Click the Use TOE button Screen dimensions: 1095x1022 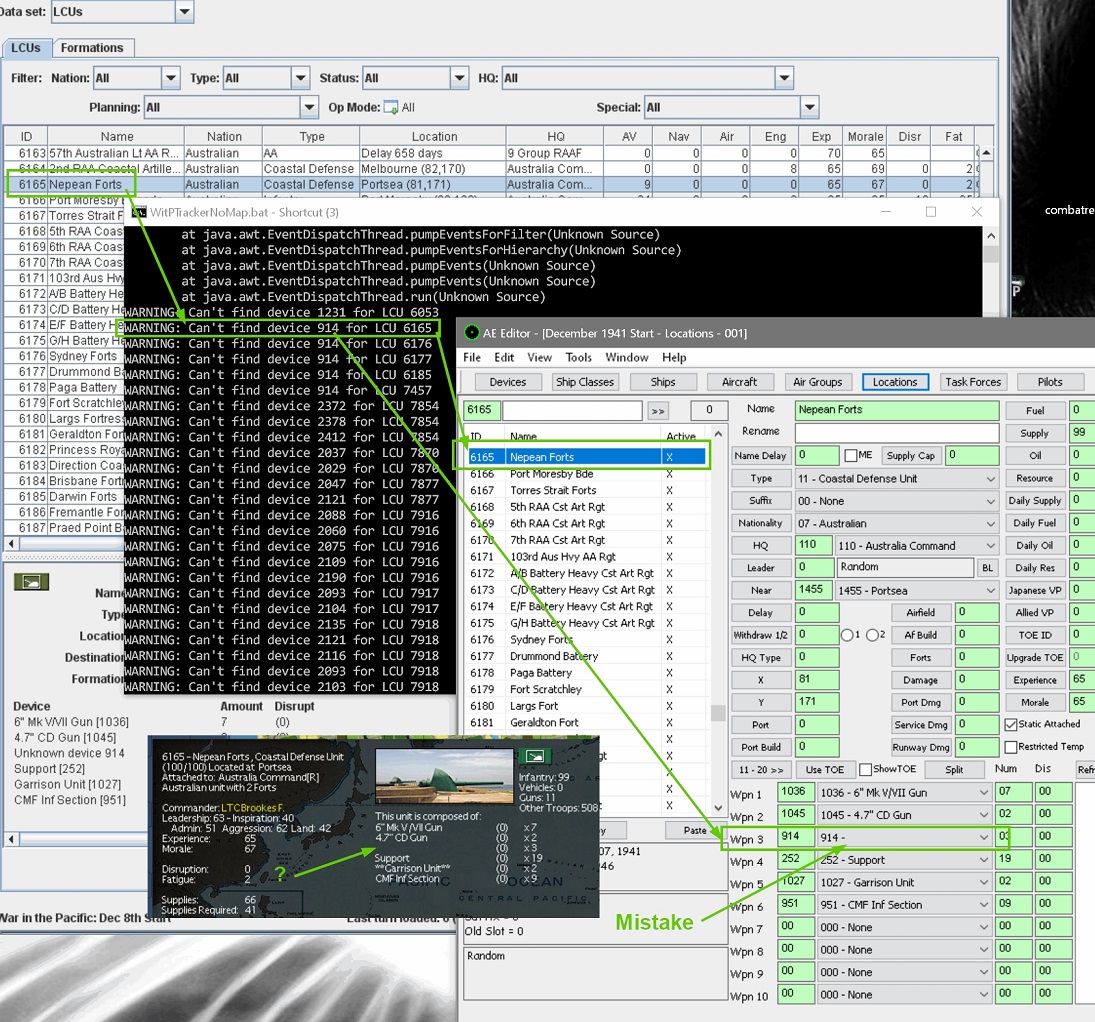pos(824,770)
